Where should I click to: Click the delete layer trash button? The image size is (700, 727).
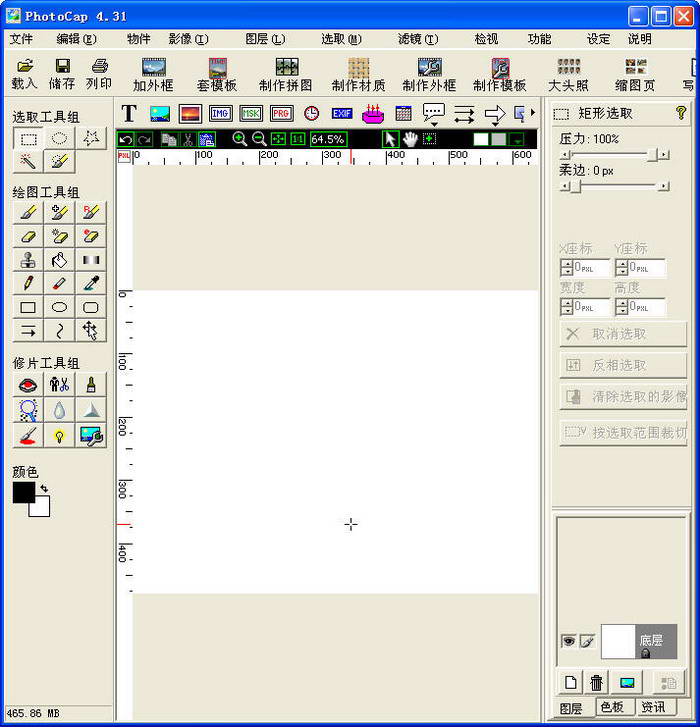596,682
